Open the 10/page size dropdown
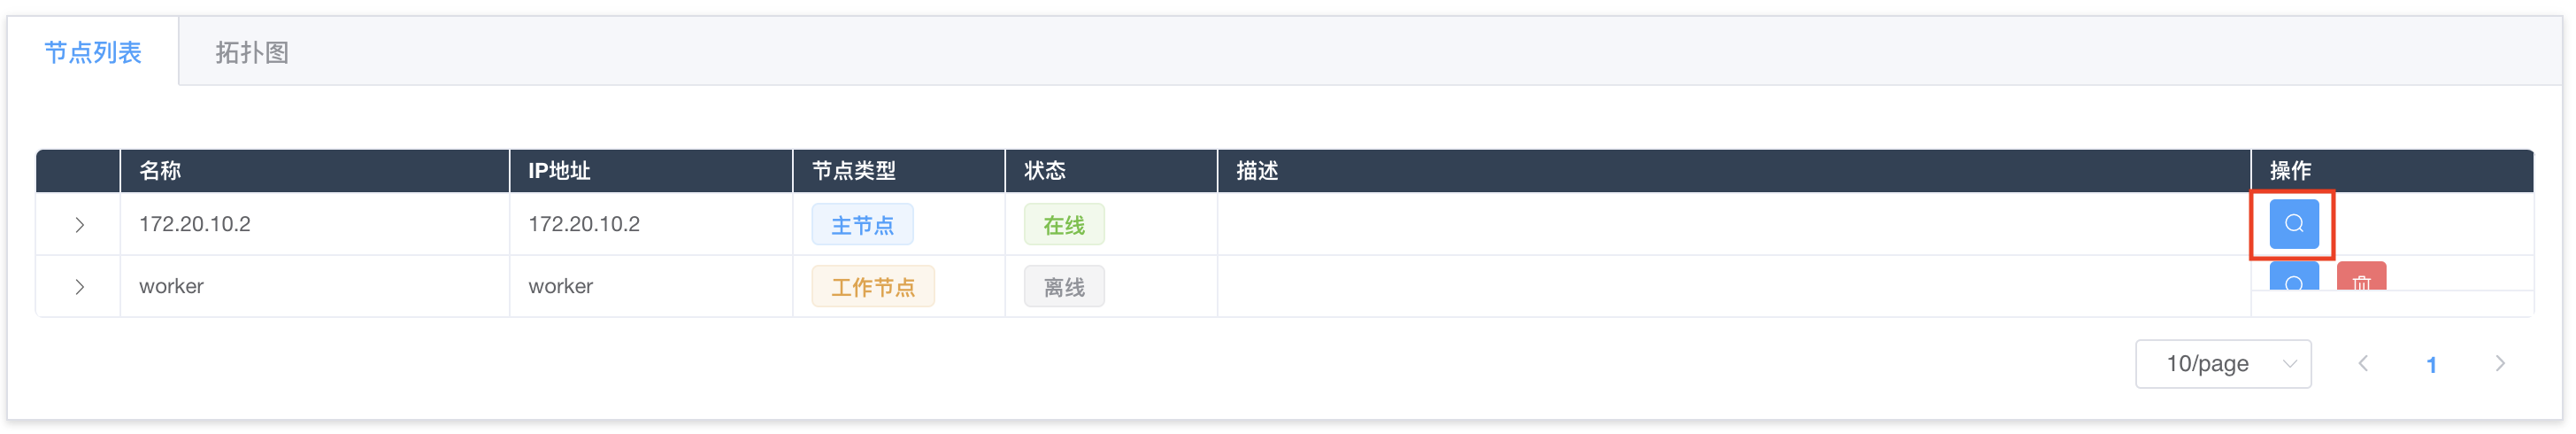The width and height of the screenshot is (2576, 434). click(2222, 364)
